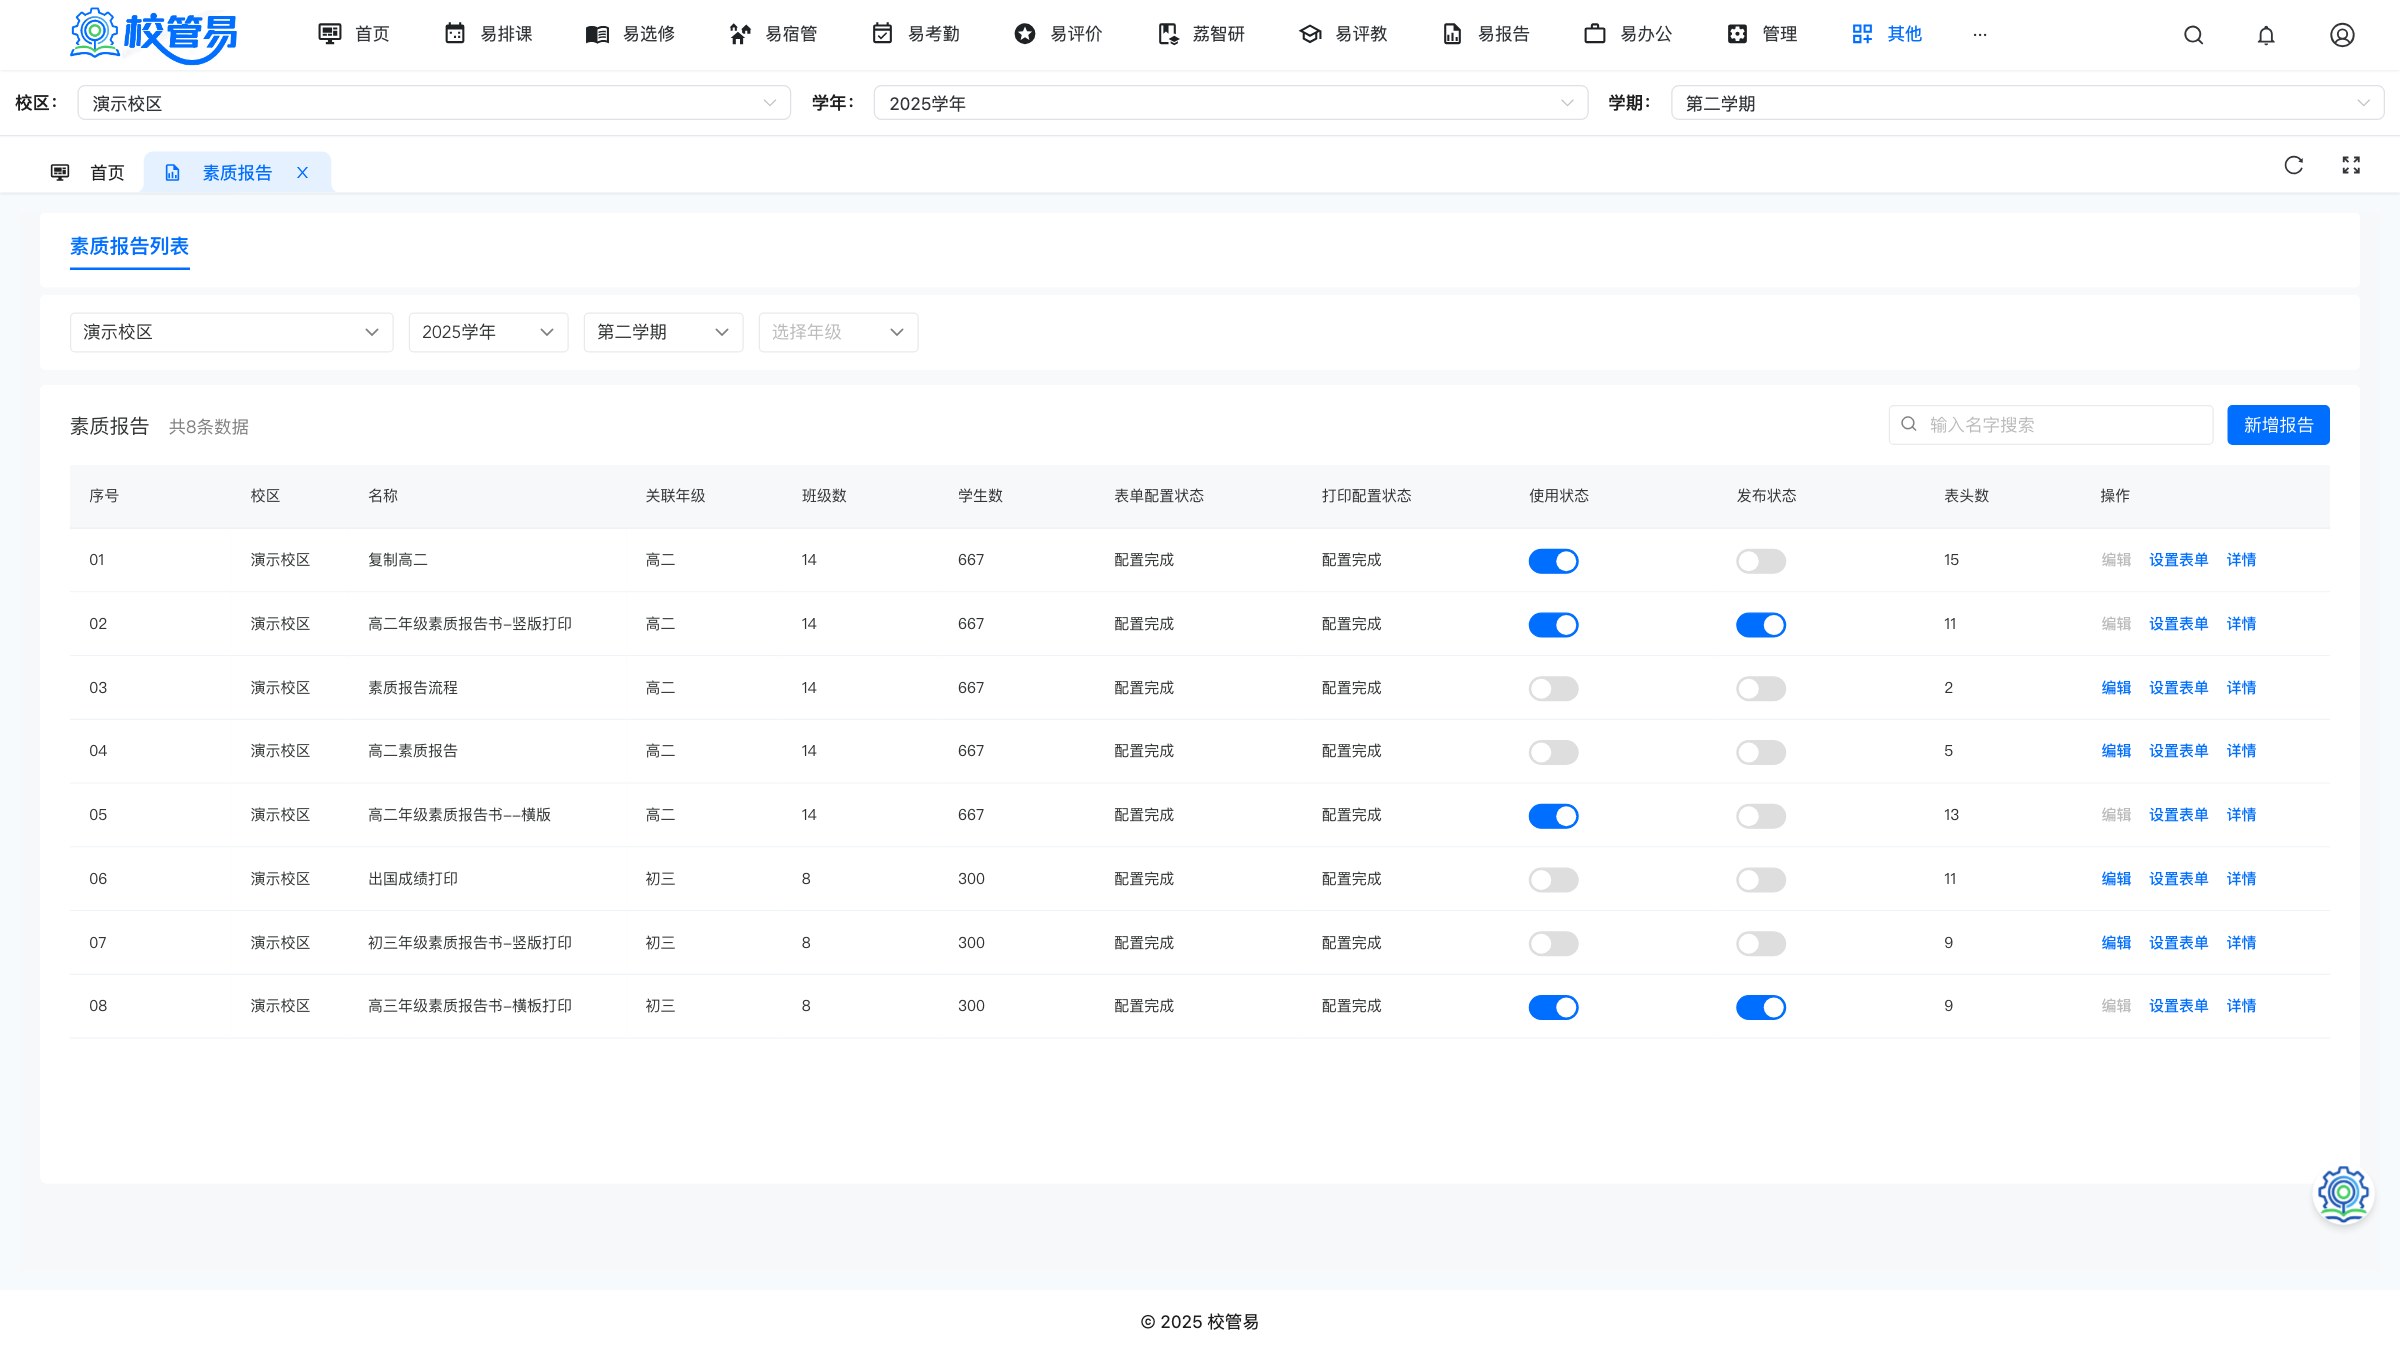This screenshot has width=2400, height=1350.
Task: Open the top 学期 dropdown
Action: [x=2027, y=103]
